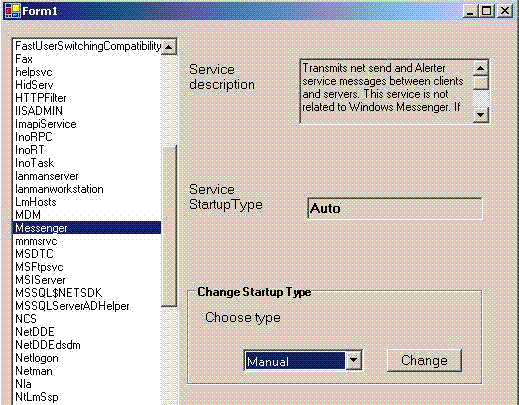Click the Service StartupType field showing Auto
The image size is (519, 405).
(x=395, y=209)
